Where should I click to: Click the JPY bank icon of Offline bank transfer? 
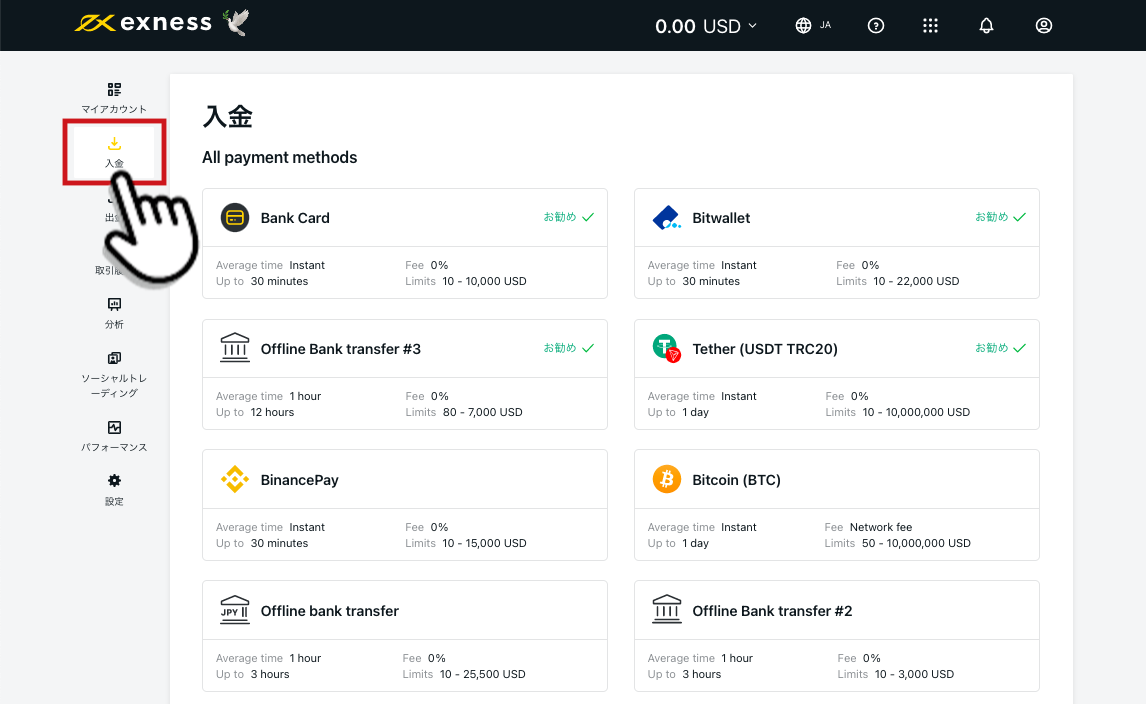coord(235,610)
